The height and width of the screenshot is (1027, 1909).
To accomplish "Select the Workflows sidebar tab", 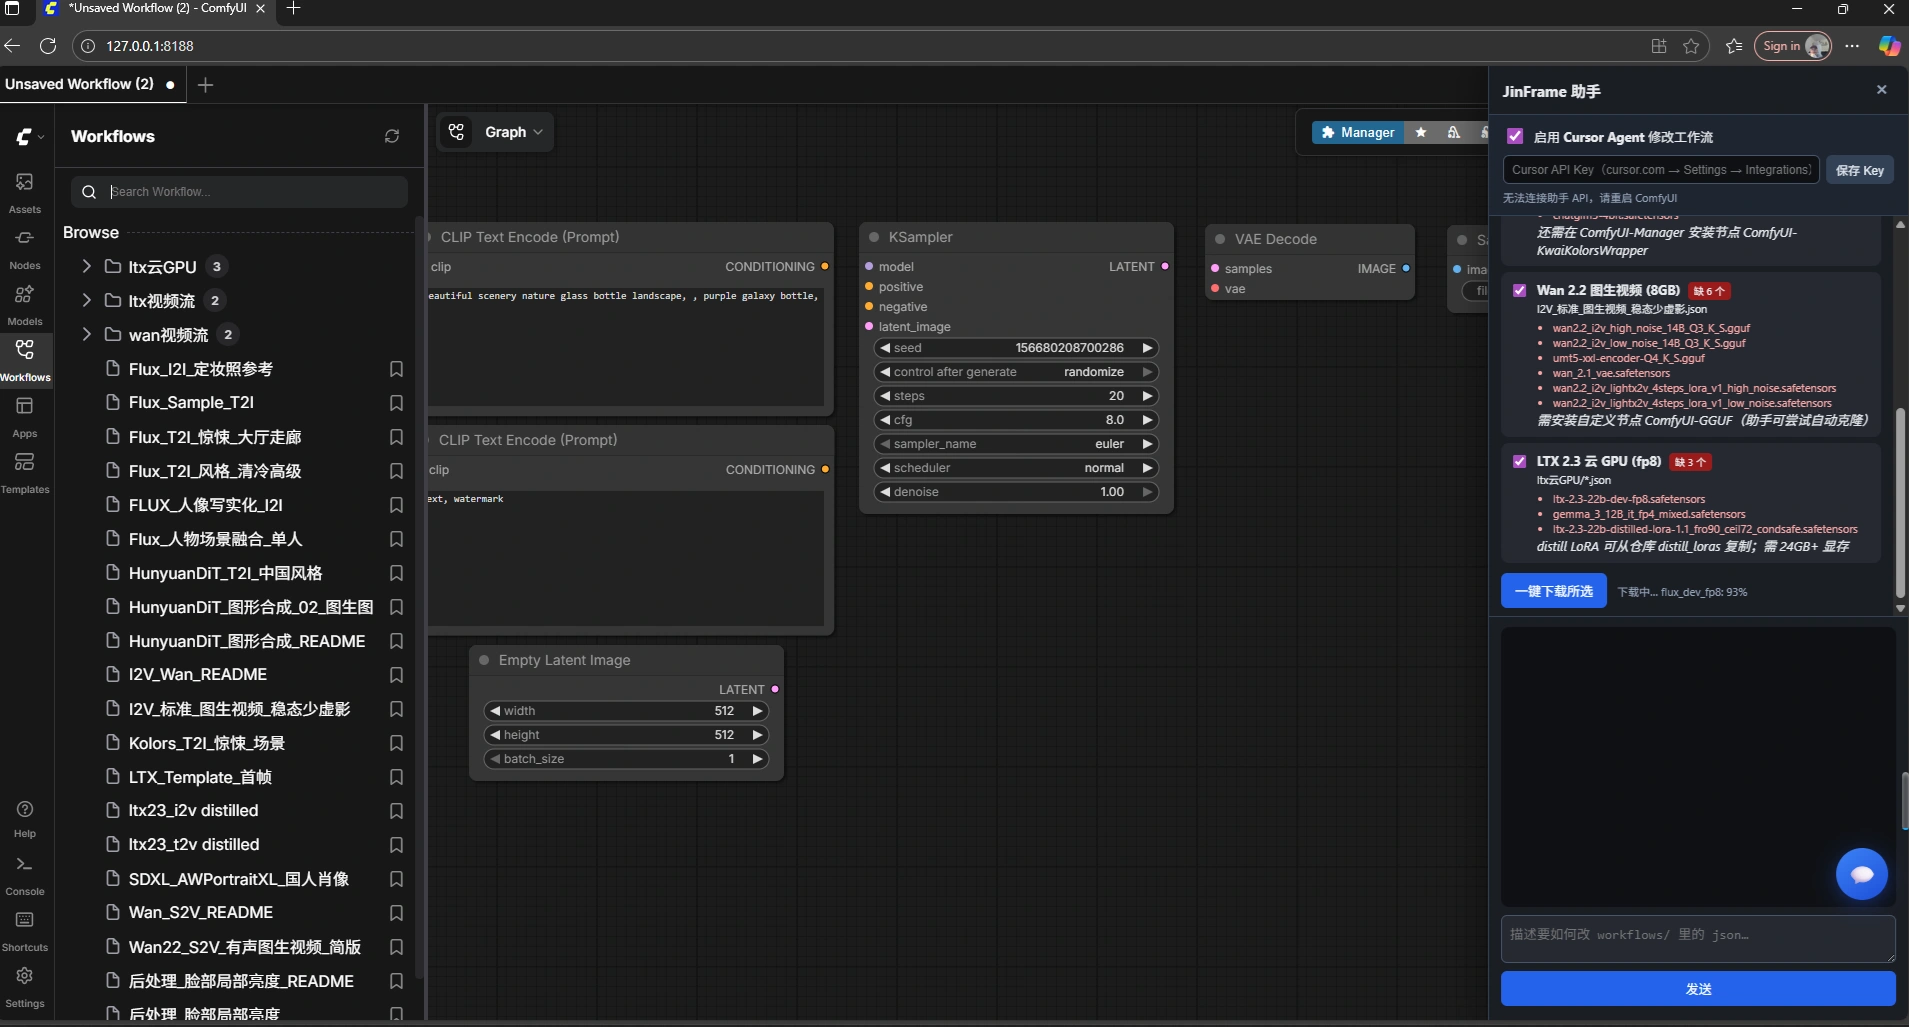I will [x=25, y=360].
